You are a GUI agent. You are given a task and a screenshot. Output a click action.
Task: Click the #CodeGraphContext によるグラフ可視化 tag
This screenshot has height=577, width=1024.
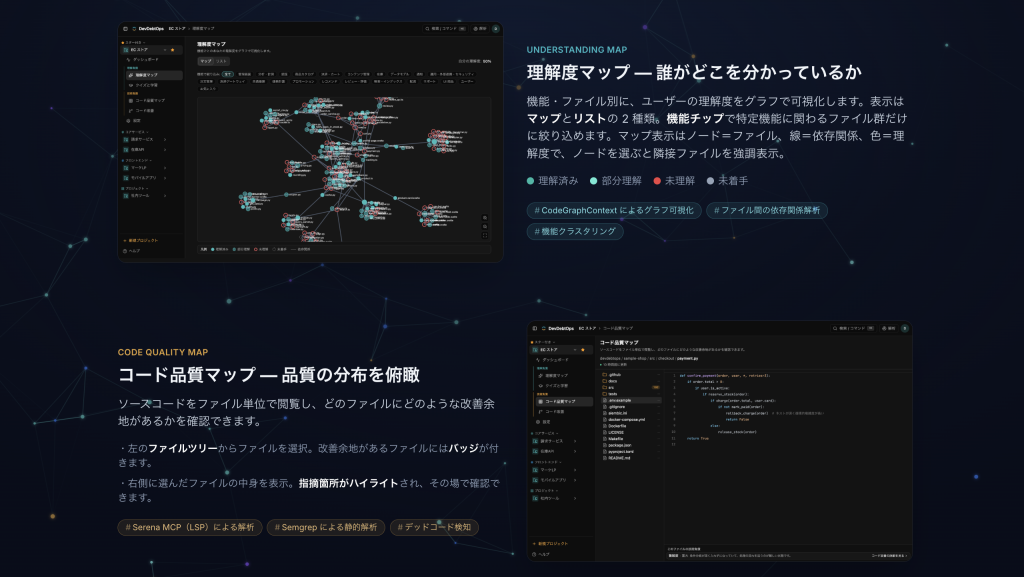(x=614, y=210)
